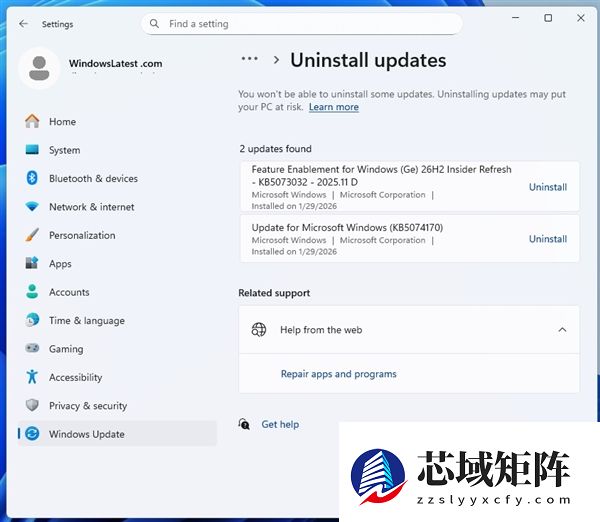
Task: Focus the Find a setting search box
Action: pos(302,24)
